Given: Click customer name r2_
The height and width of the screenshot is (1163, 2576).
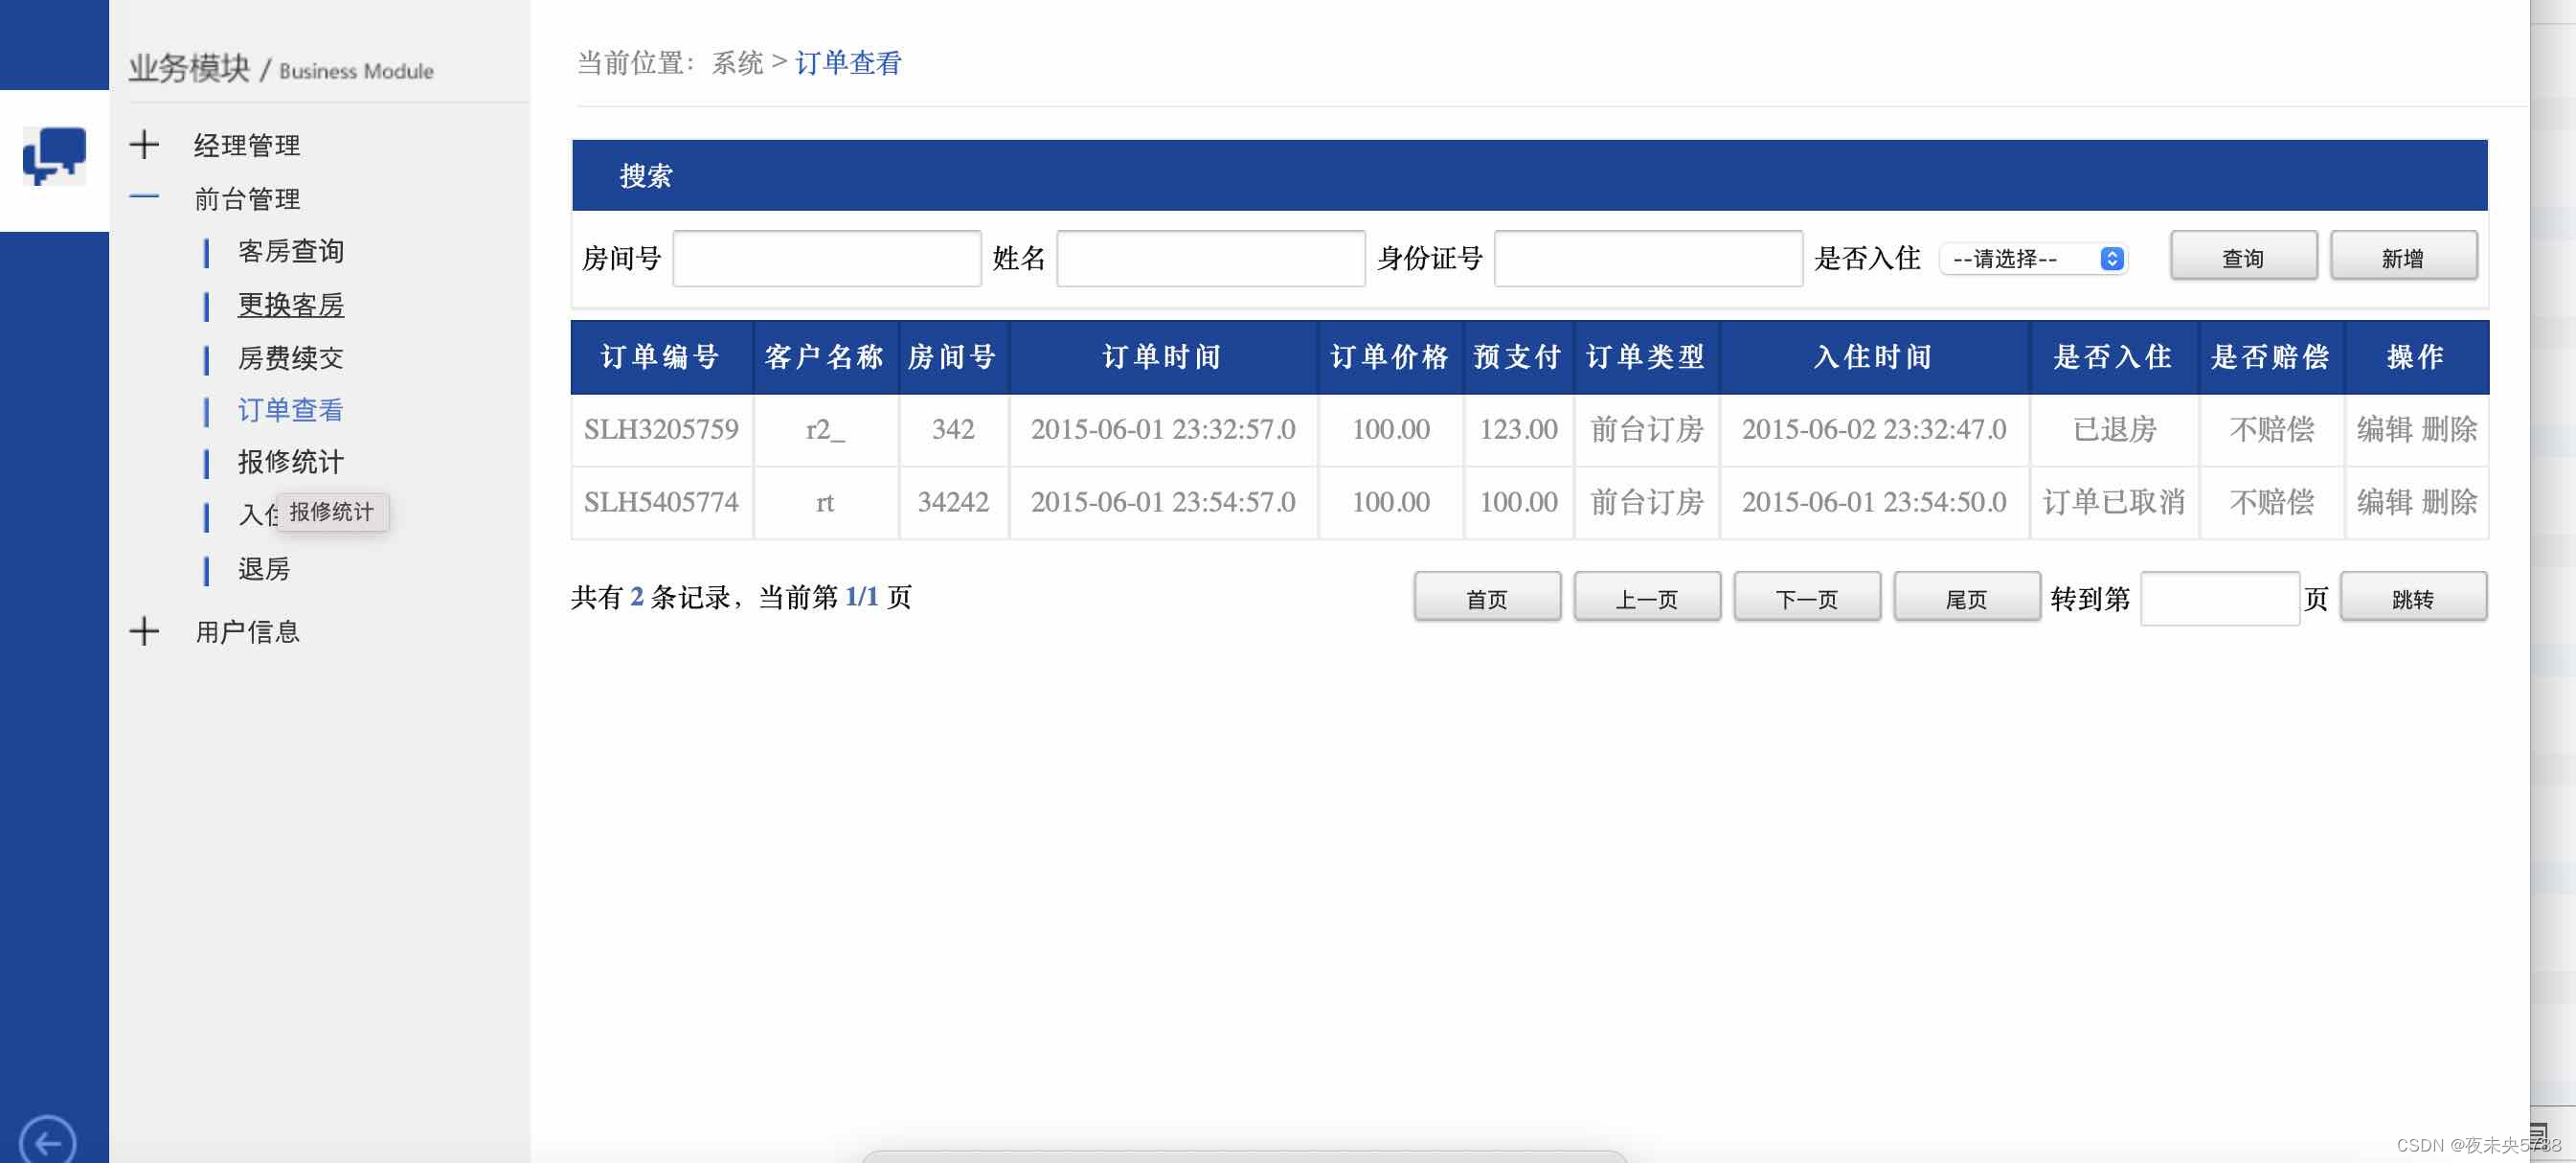Looking at the screenshot, I should [825, 430].
